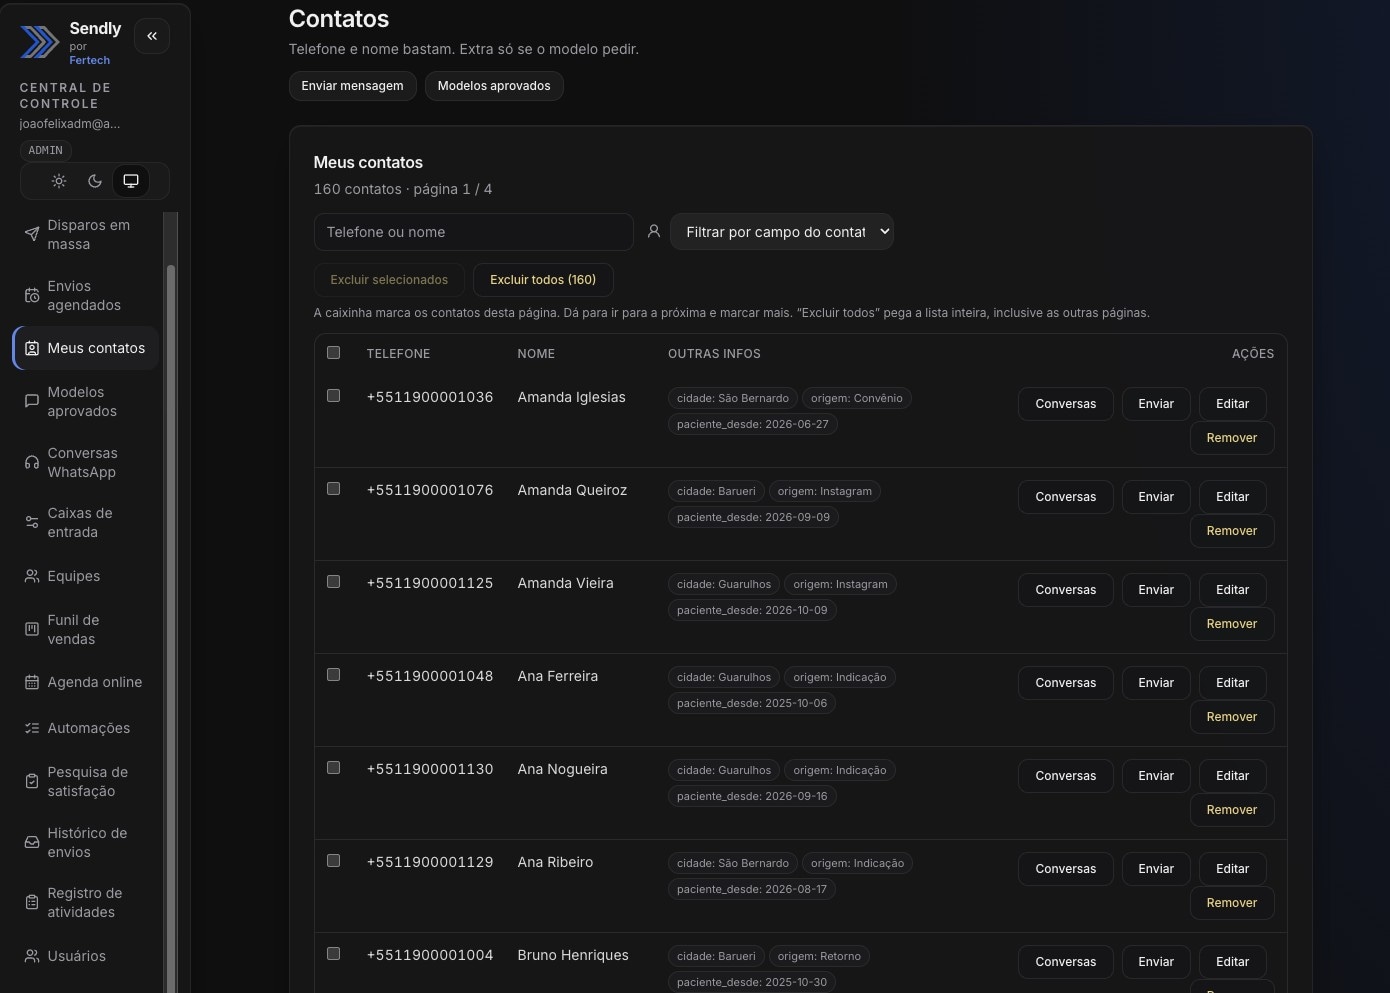The height and width of the screenshot is (993, 1390).
Task: Check the box for Amanda Iglesias
Action: coord(334,395)
